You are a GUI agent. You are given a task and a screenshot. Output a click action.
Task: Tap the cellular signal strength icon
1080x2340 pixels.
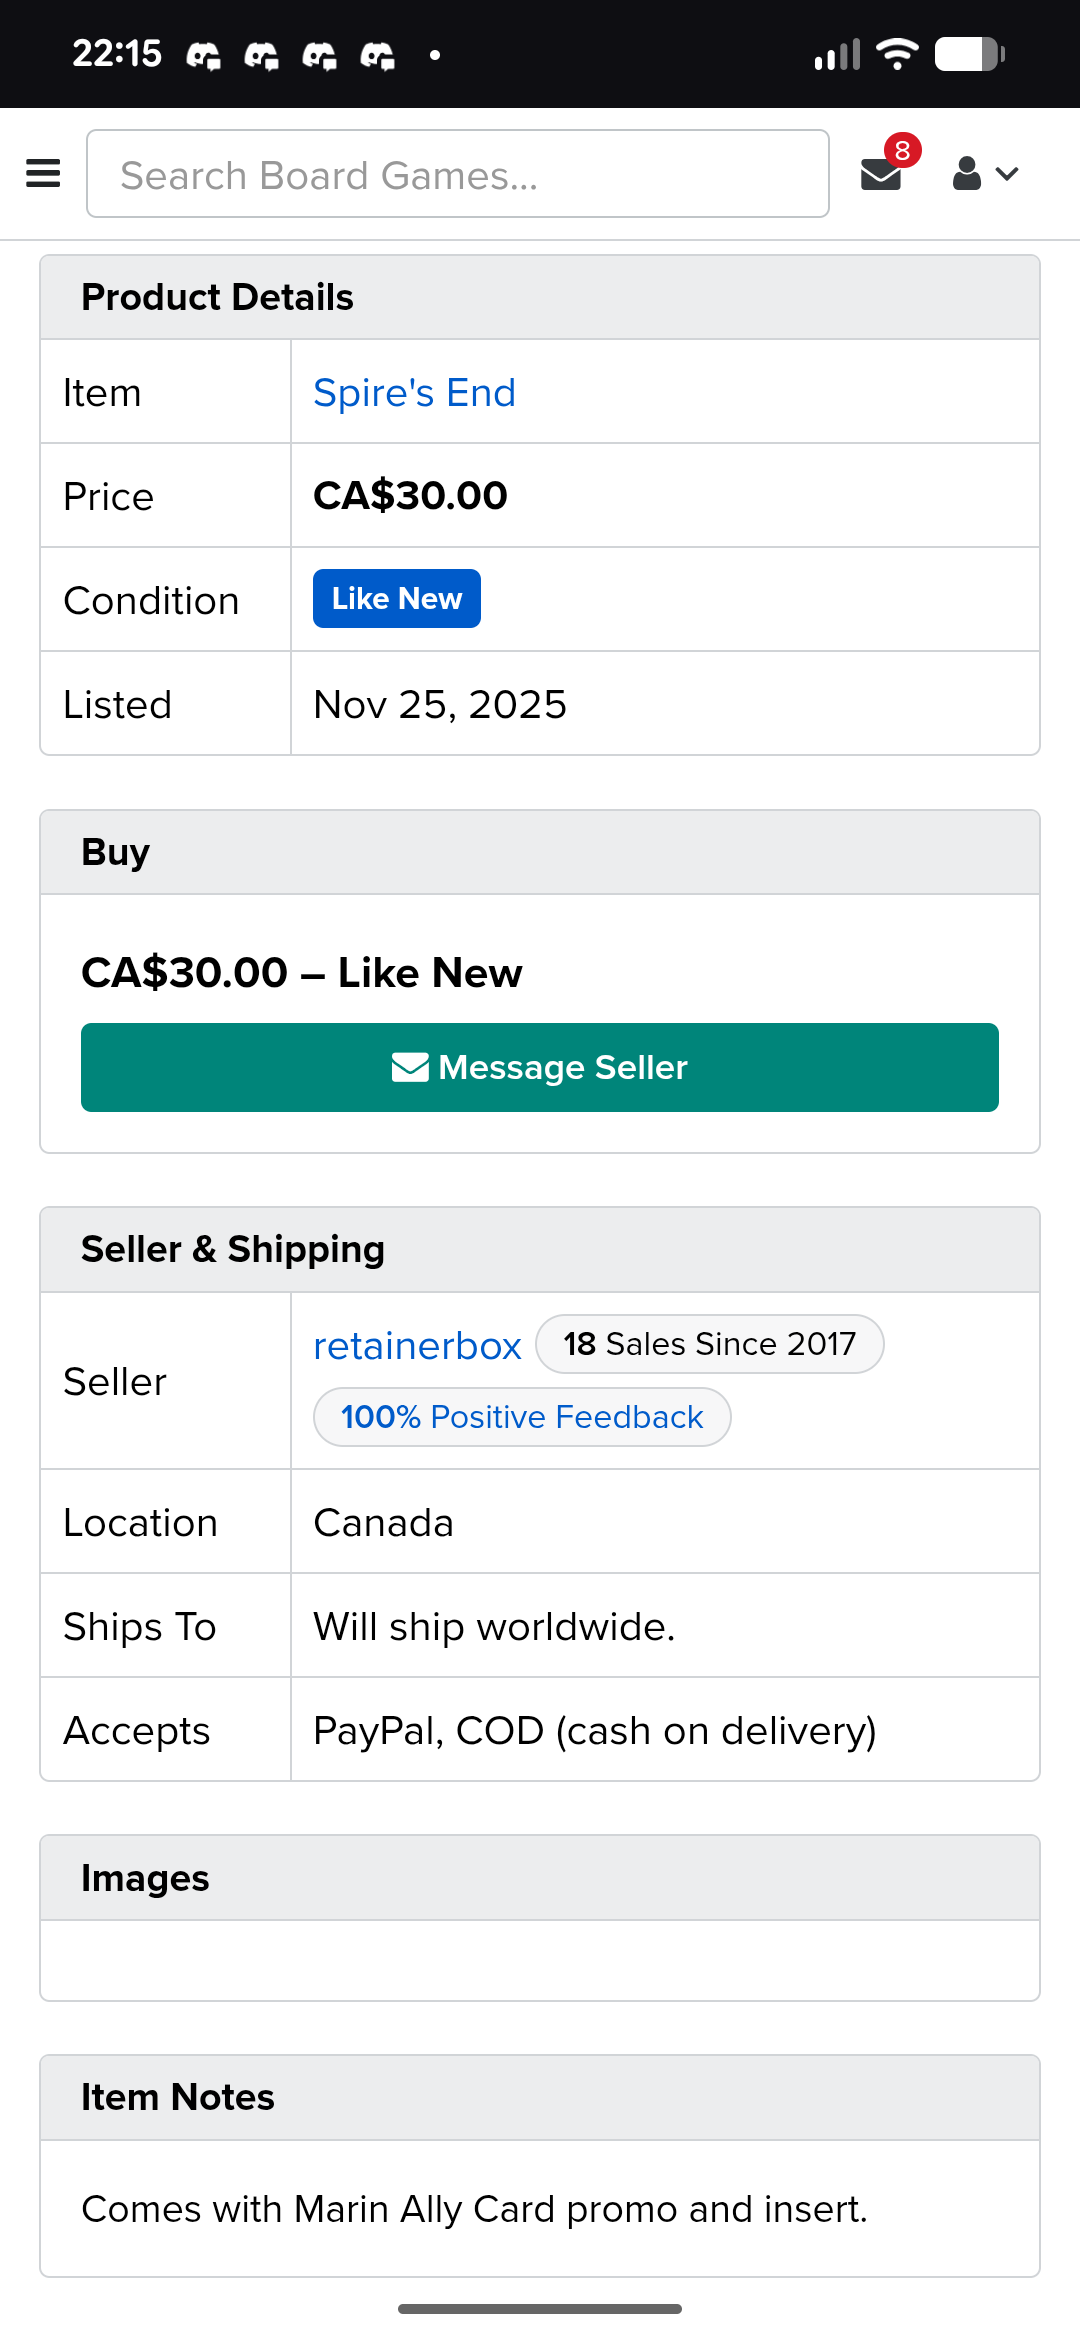(x=837, y=55)
